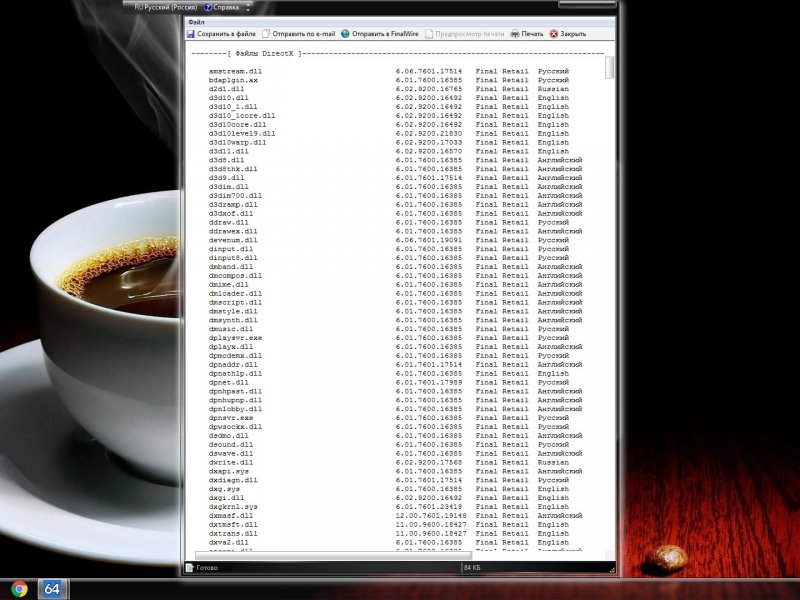Select the dxtmsft.dll file name
Screen dimensions: 800x600
pyautogui.click(x=233, y=525)
